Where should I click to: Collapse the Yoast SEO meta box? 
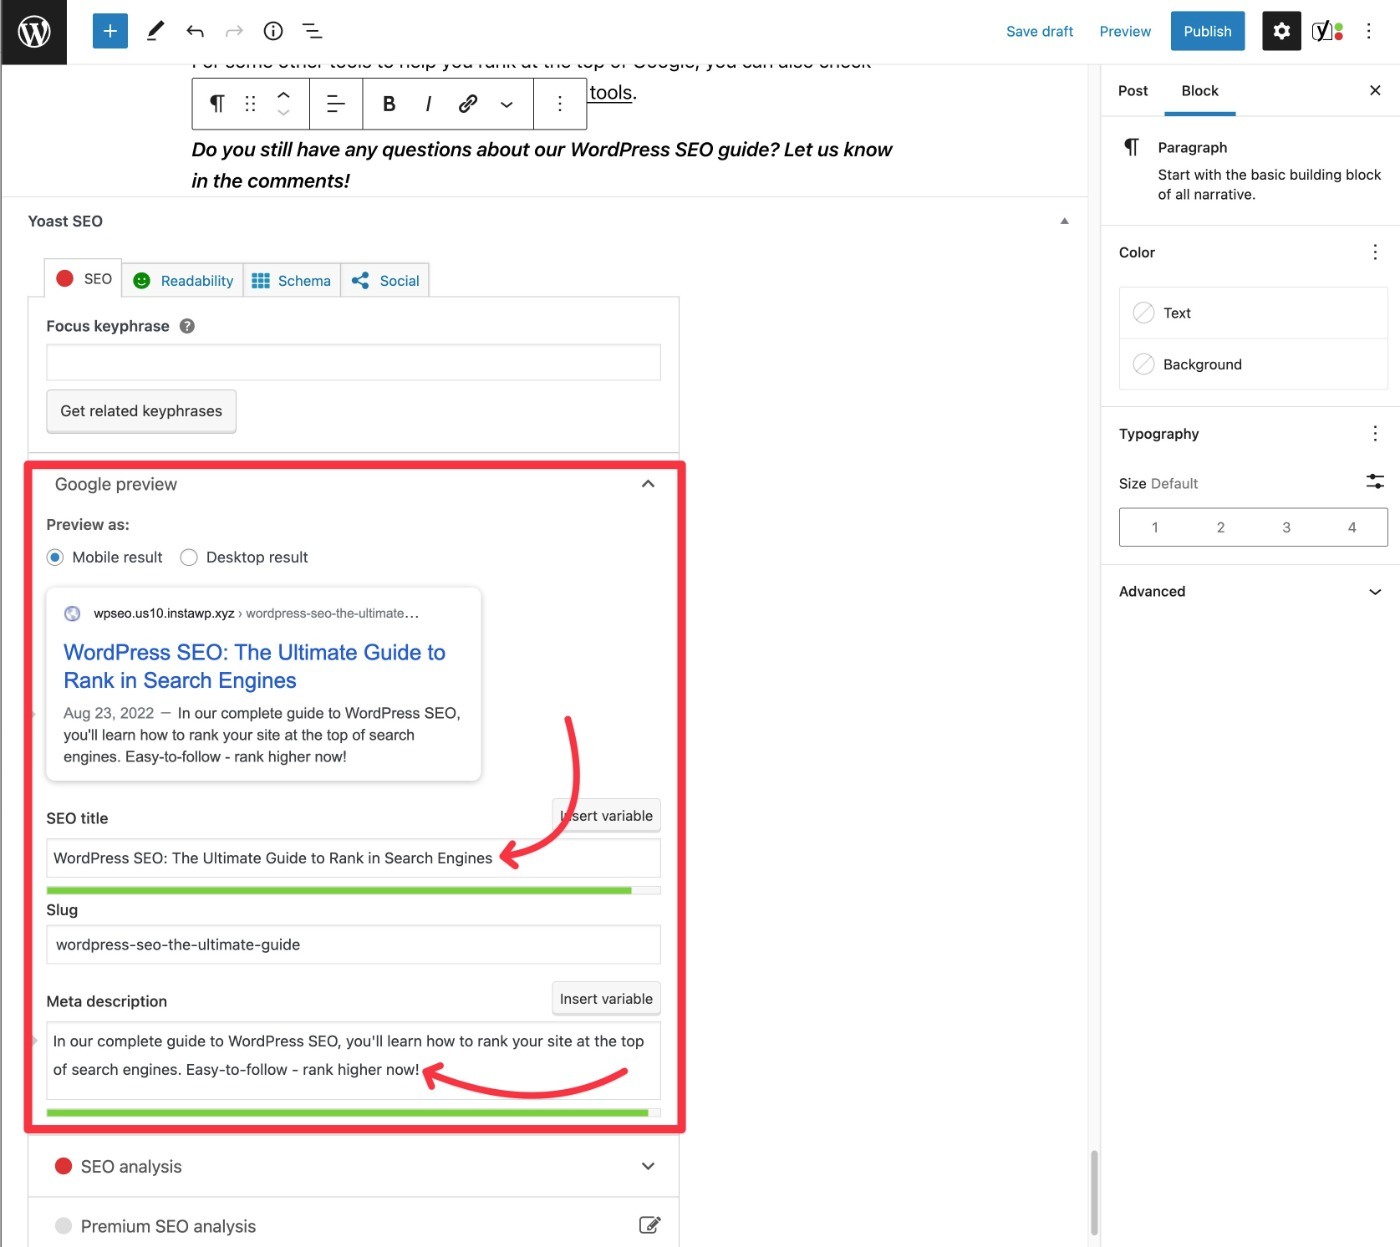pyautogui.click(x=1064, y=221)
